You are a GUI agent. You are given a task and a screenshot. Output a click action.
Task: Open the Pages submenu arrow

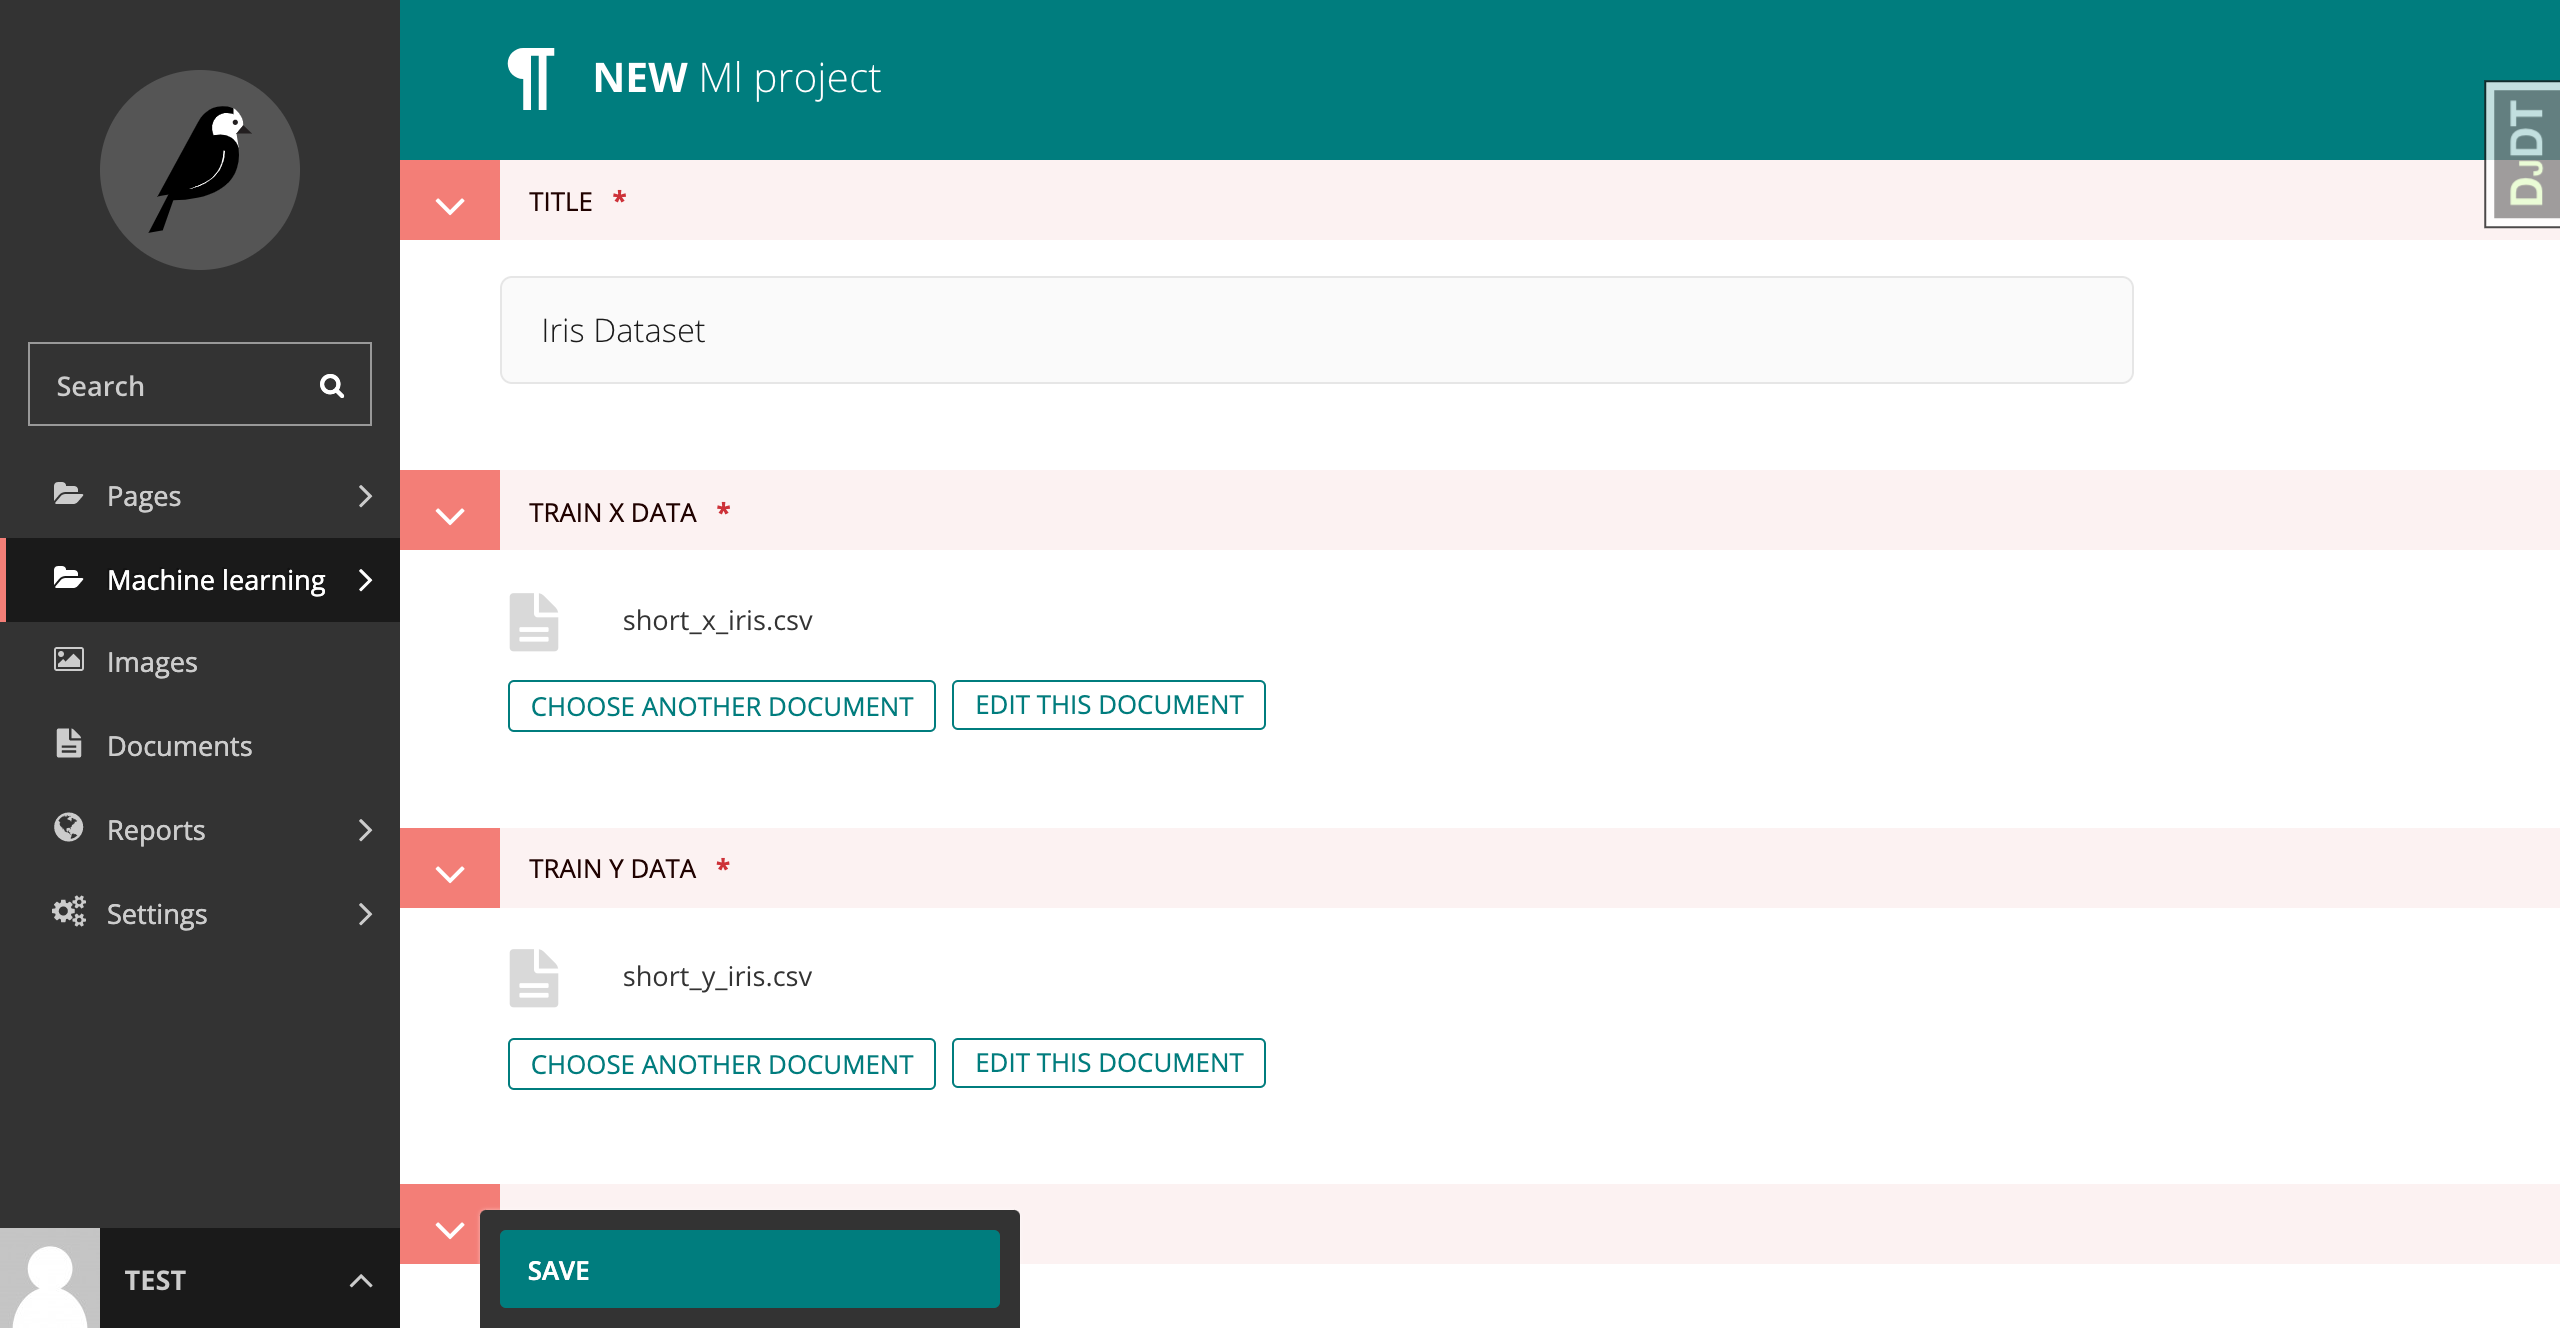point(365,496)
